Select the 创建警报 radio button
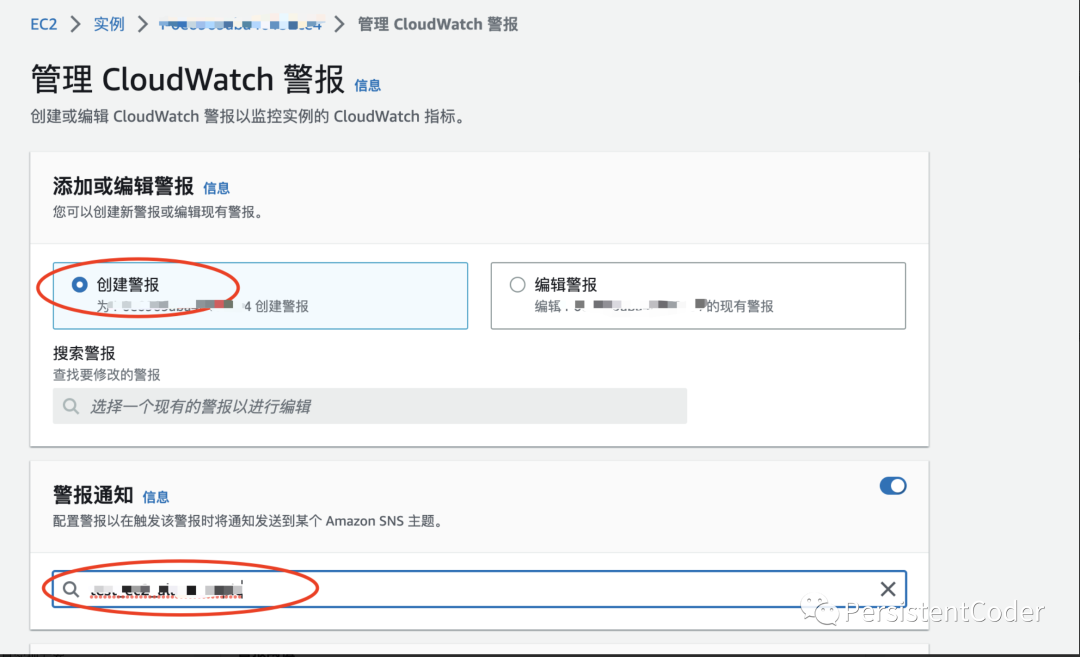Viewport: 1080px width, 657px height. point(80,284)
